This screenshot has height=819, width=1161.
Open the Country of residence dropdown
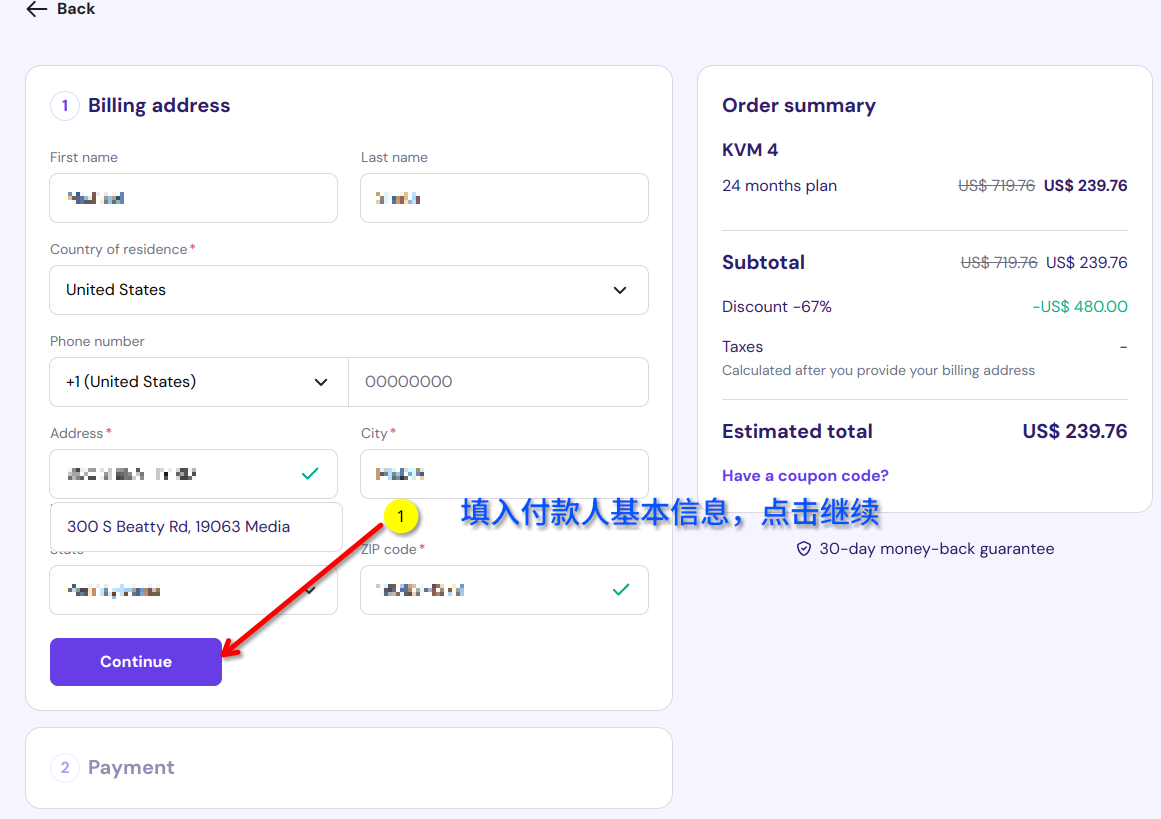coord(348,290)
